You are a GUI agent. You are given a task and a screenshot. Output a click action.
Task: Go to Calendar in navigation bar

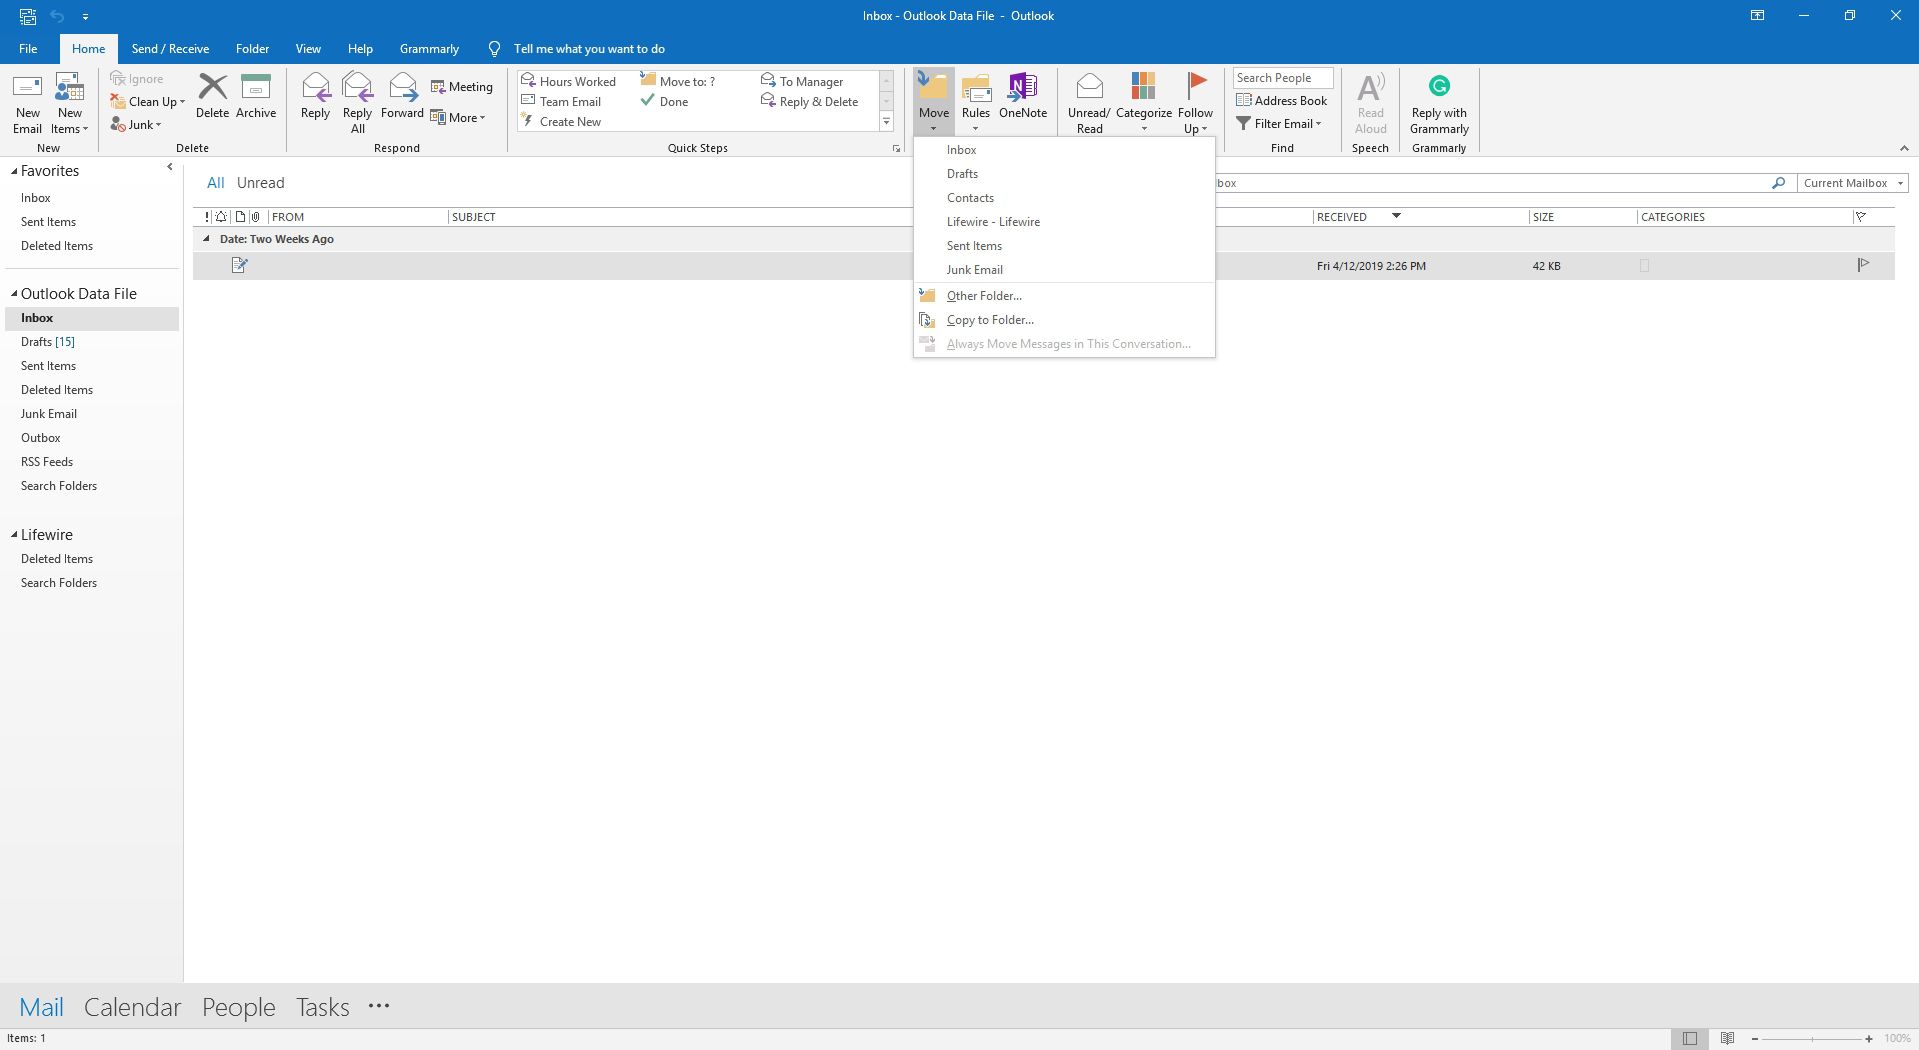coord(132,1007)
